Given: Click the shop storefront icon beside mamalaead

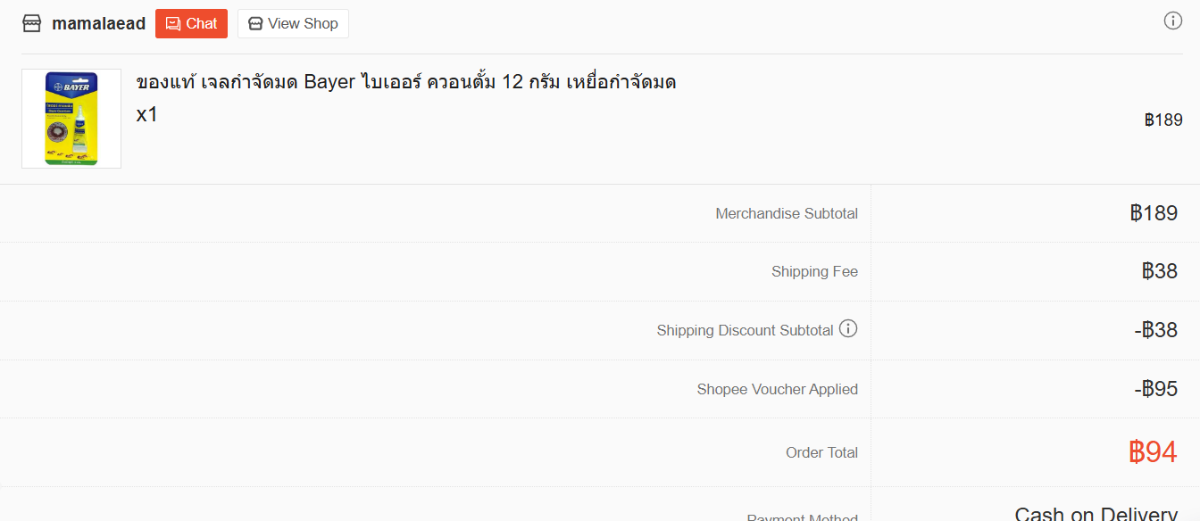Looking at the screenshot, I should point(32,23).
